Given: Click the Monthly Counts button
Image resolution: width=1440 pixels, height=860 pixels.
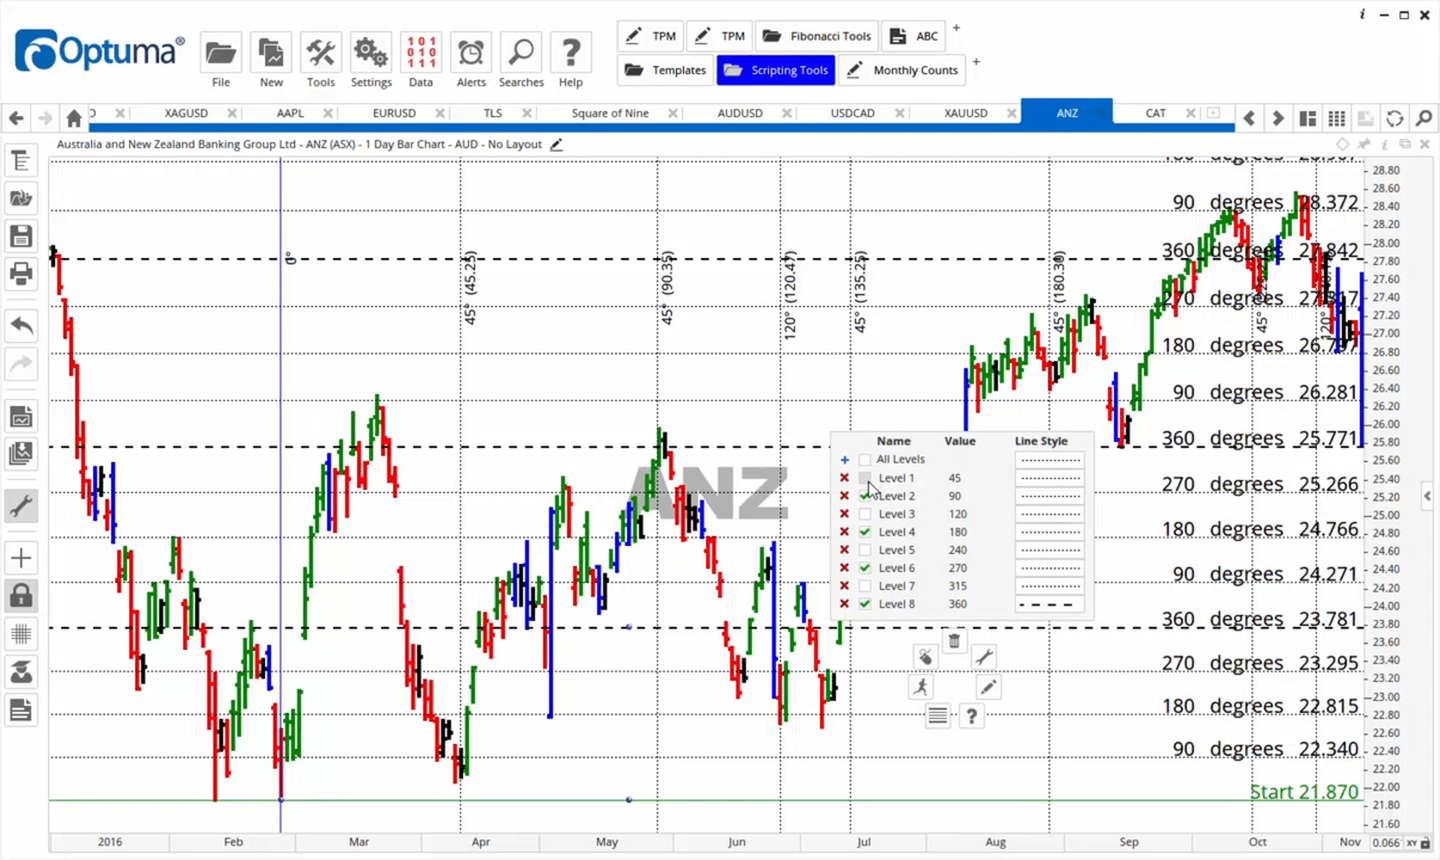Looking at the screenshot, I should [903, 70].
